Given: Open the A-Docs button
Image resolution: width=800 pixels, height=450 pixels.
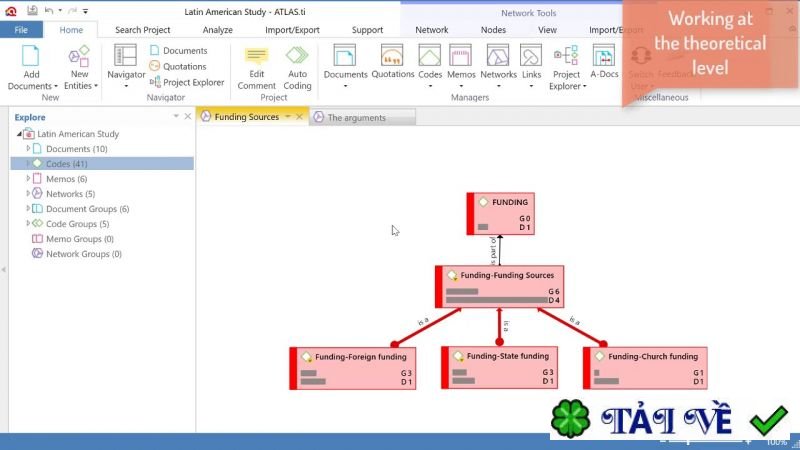Looking at the screenshot, I should tap(604, 62).
